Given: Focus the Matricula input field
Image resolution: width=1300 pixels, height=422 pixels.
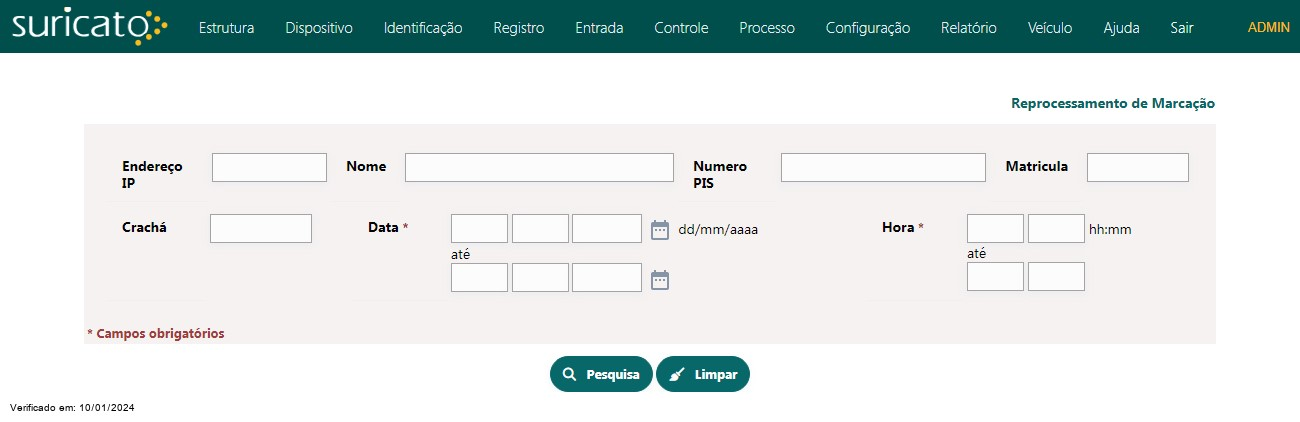Looking at the screenshot, I should point(1138,167).
